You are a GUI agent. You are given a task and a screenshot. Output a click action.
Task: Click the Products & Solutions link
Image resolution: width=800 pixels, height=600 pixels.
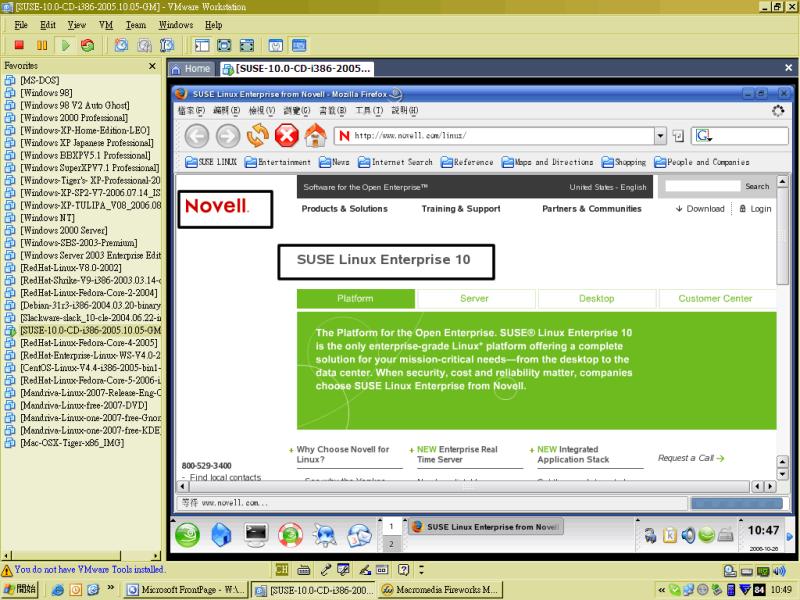[x=344, y=209]
